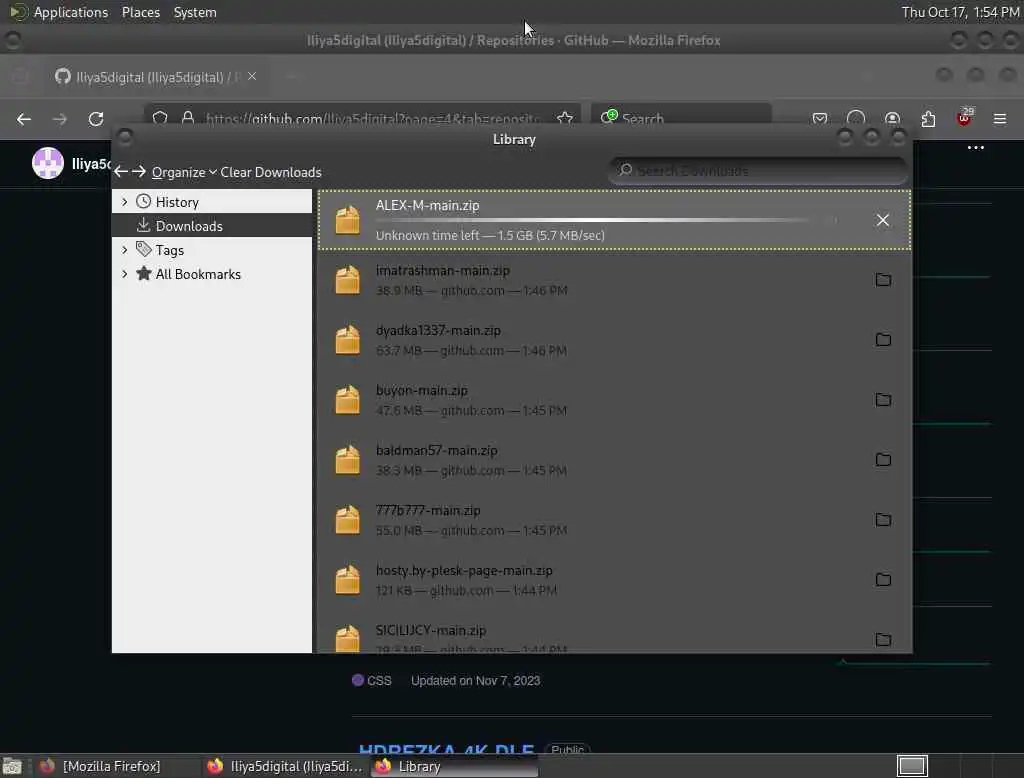Select the imatrashman-main.zip file name

coord(442,270)
